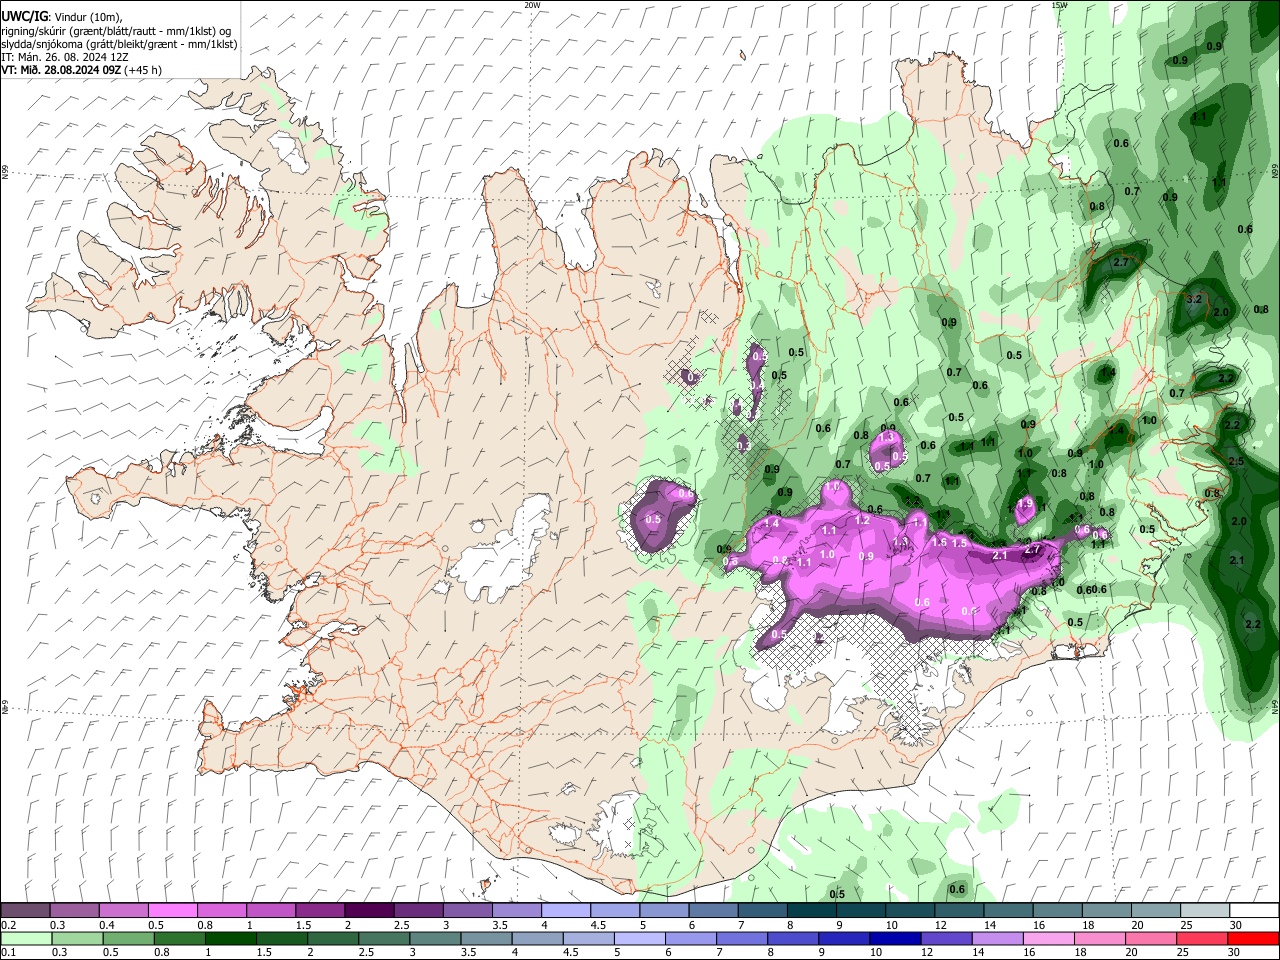1280x960 pixels.
Task: Click the 15W longitude label
Action: click(x=1060, y=5)
